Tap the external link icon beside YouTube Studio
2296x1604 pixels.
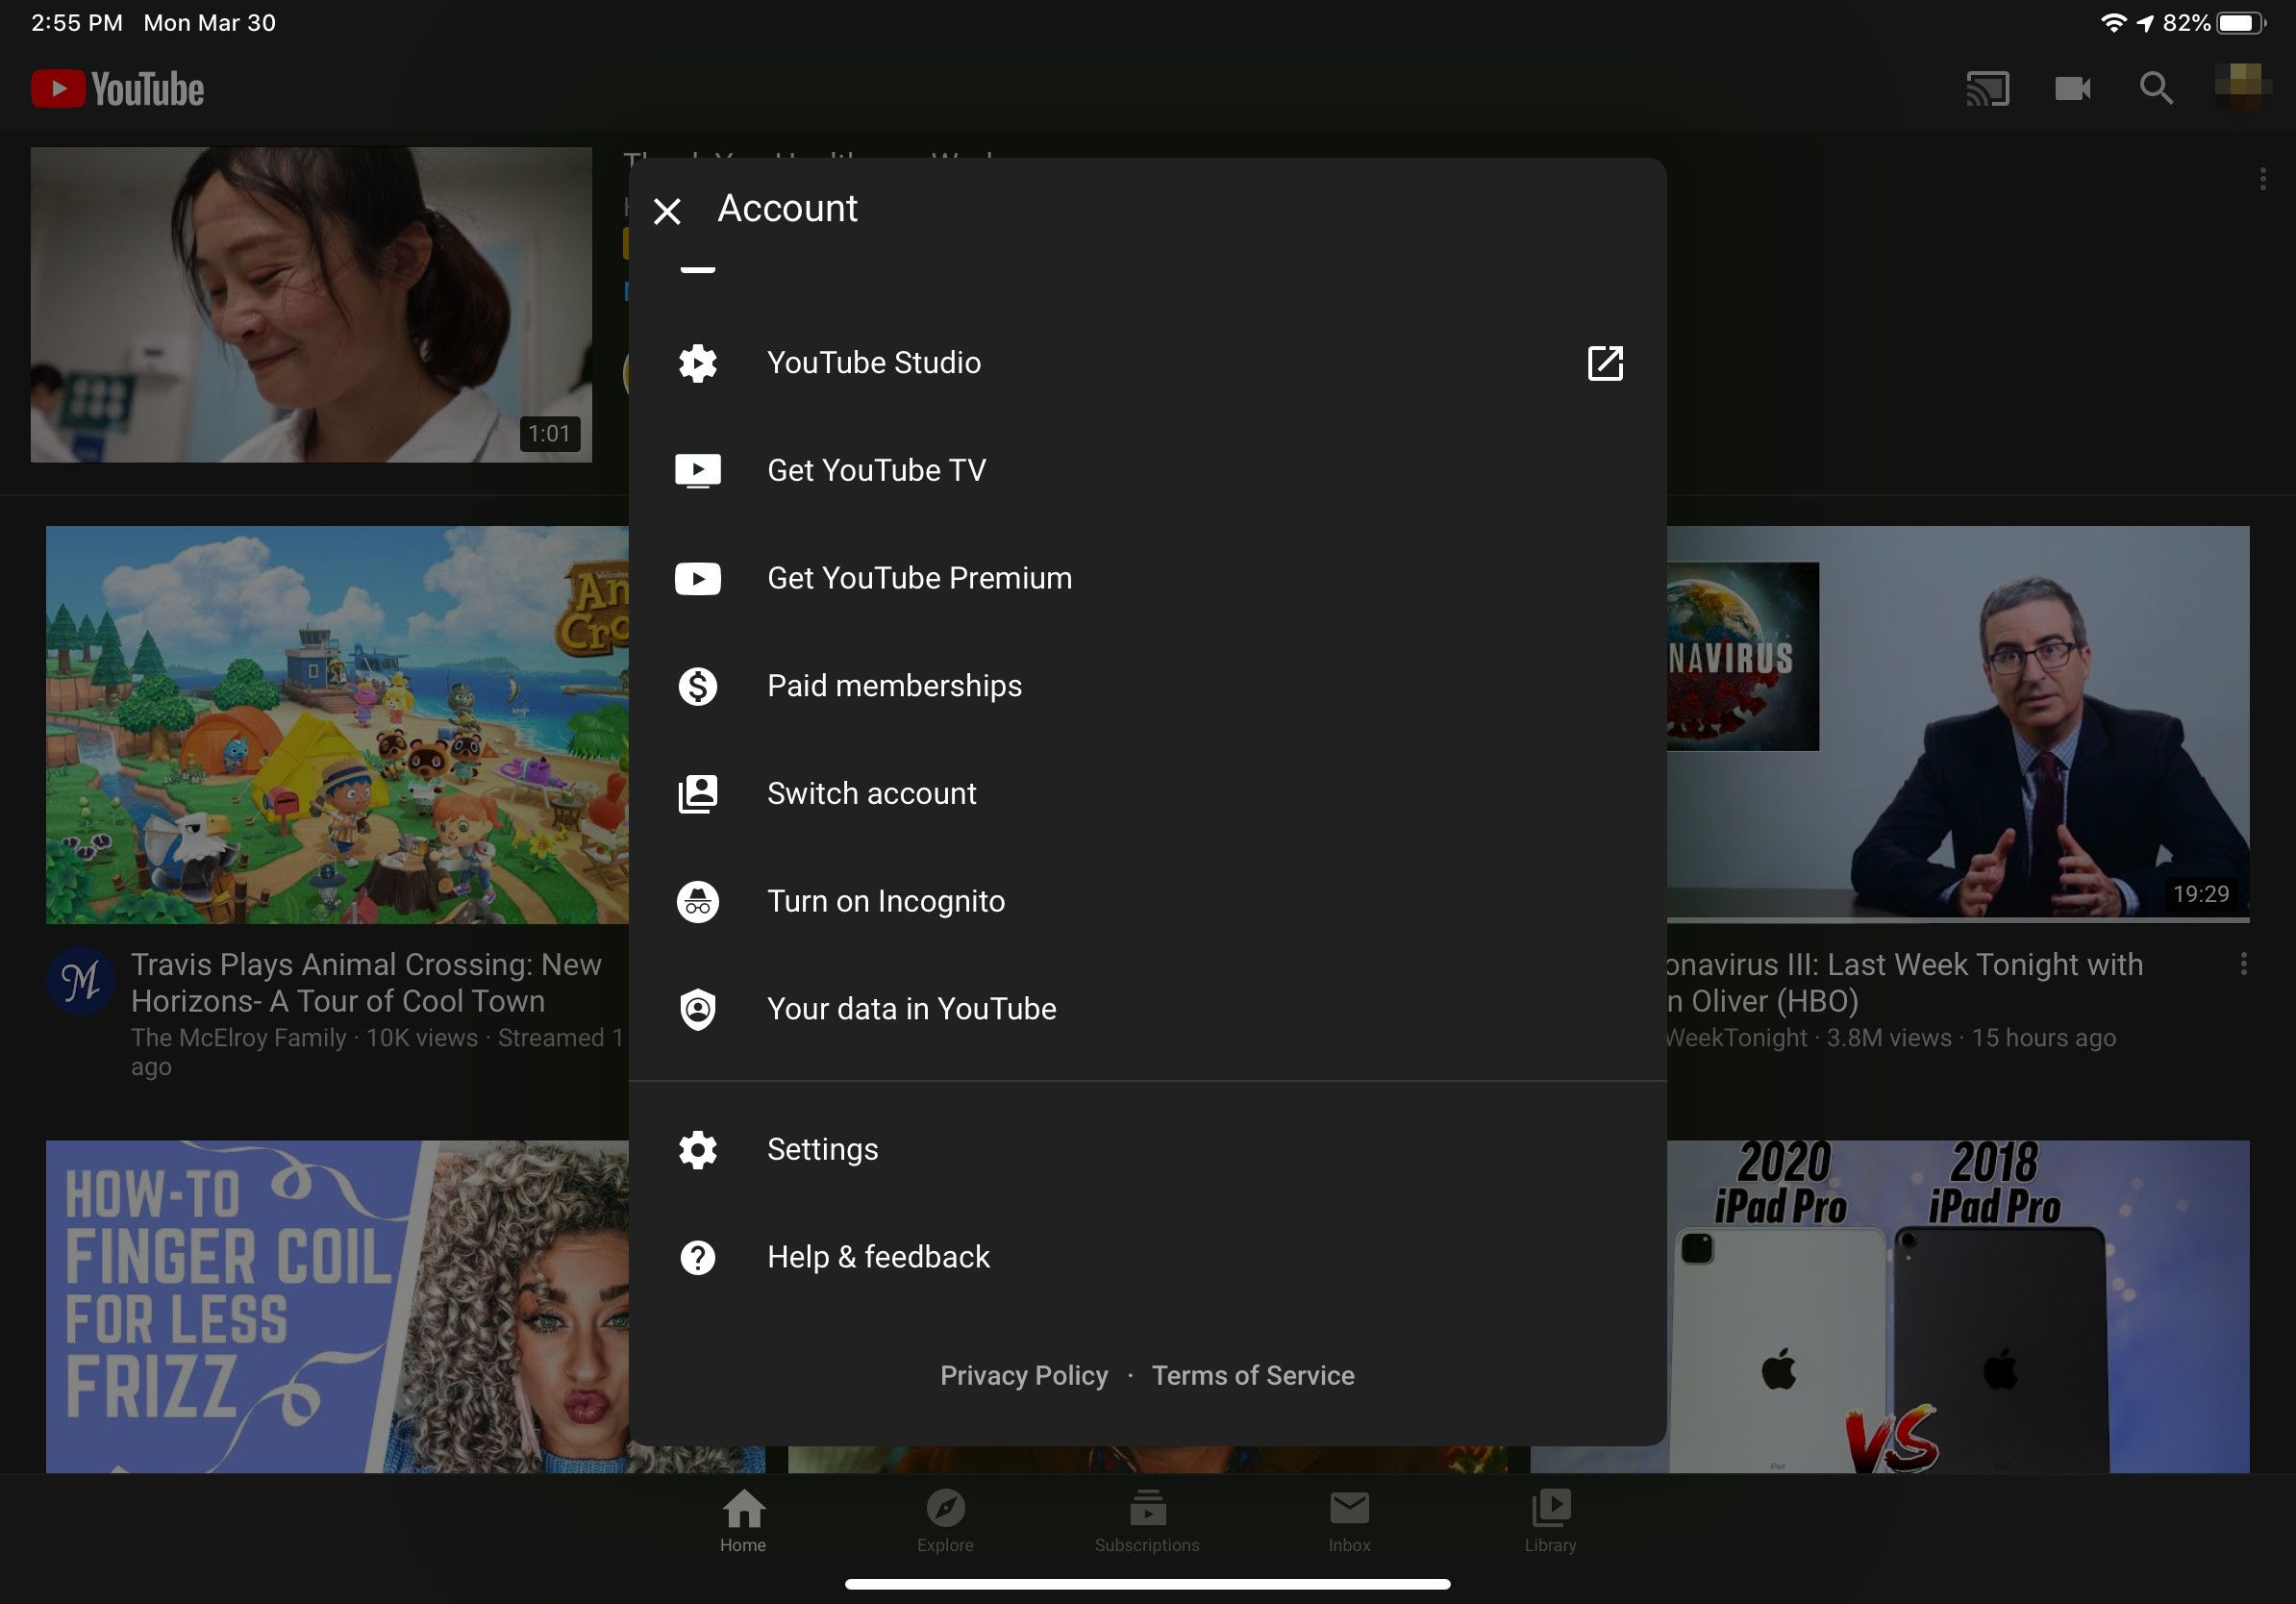(x=1605, y=363)
